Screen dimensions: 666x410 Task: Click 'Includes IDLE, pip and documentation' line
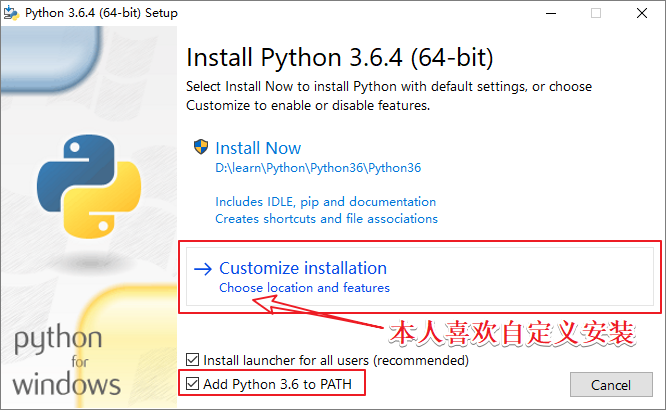(x=325, y=201)
